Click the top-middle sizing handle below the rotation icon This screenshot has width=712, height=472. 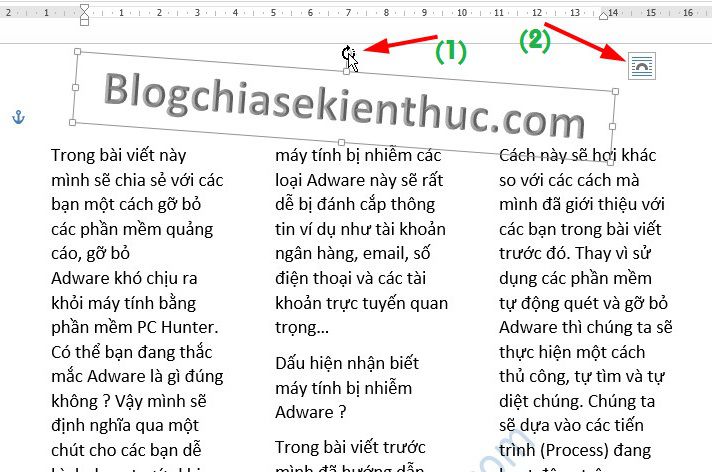(x=346, y=71)
